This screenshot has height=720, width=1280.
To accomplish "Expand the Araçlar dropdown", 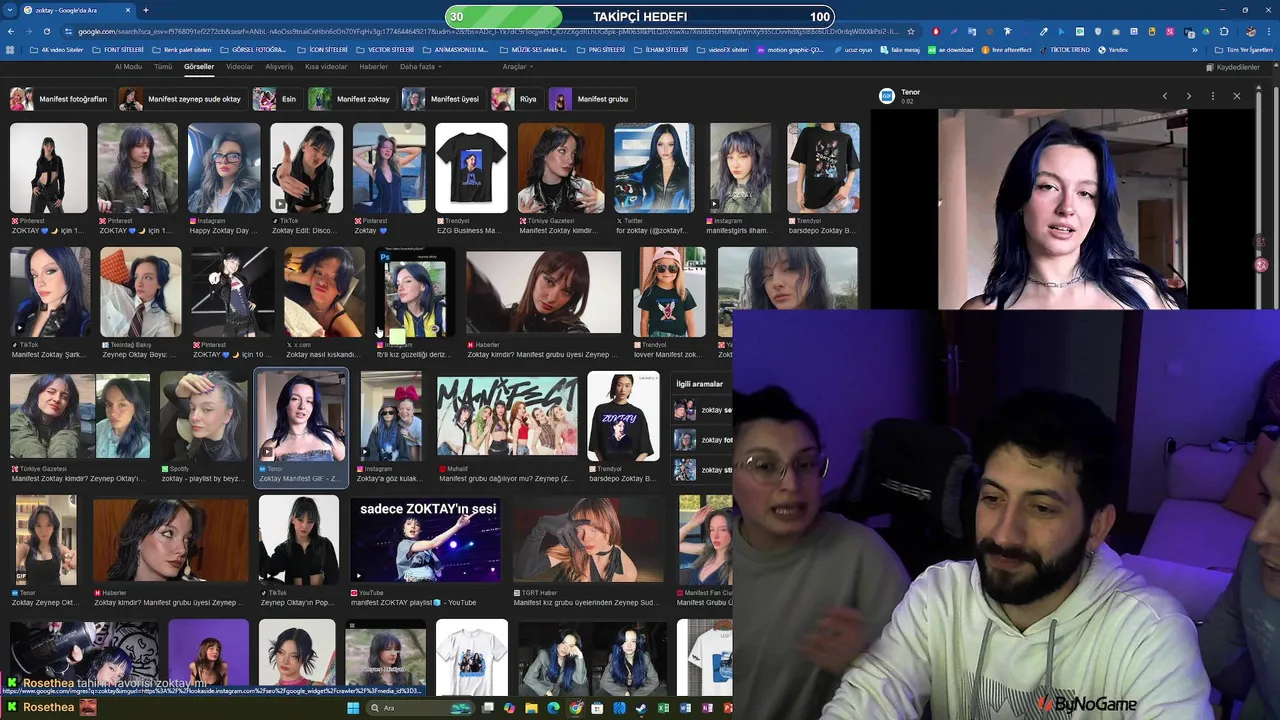I will (x=516, y=67).
